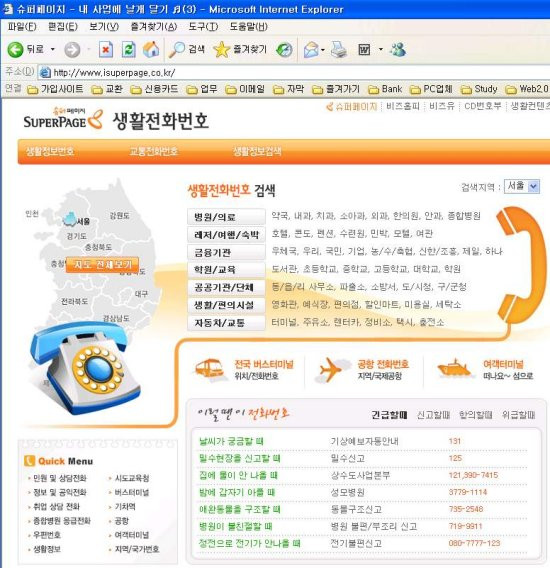Click the 병원/의료 category button
Screen dimensions: 550x568
pyautogui.click(x=226, y=217)
